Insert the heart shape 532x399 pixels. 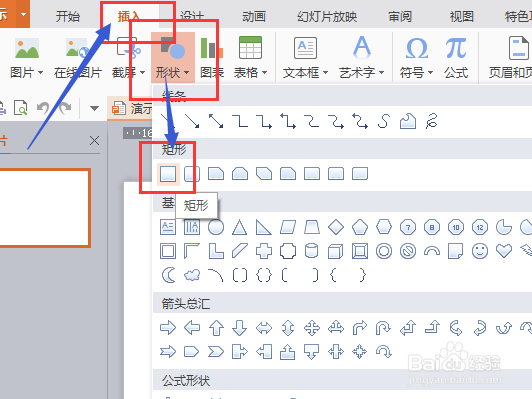[504, 251]
